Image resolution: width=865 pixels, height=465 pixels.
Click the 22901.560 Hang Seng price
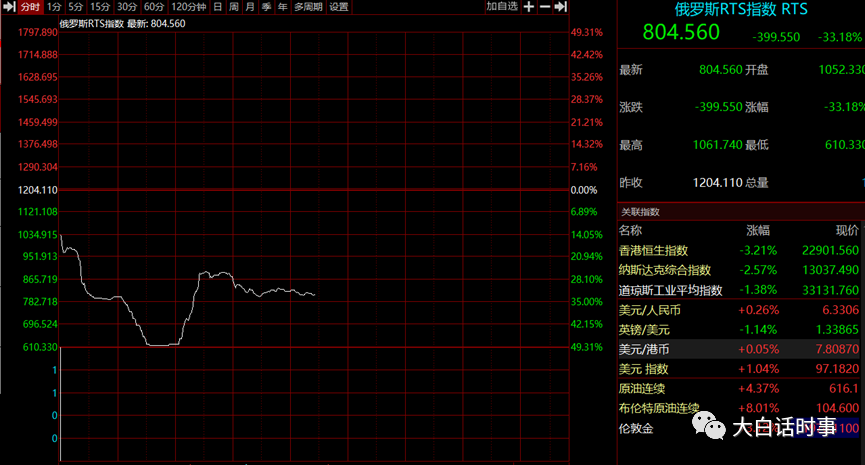pyautogui.click(x=830, y=250)
